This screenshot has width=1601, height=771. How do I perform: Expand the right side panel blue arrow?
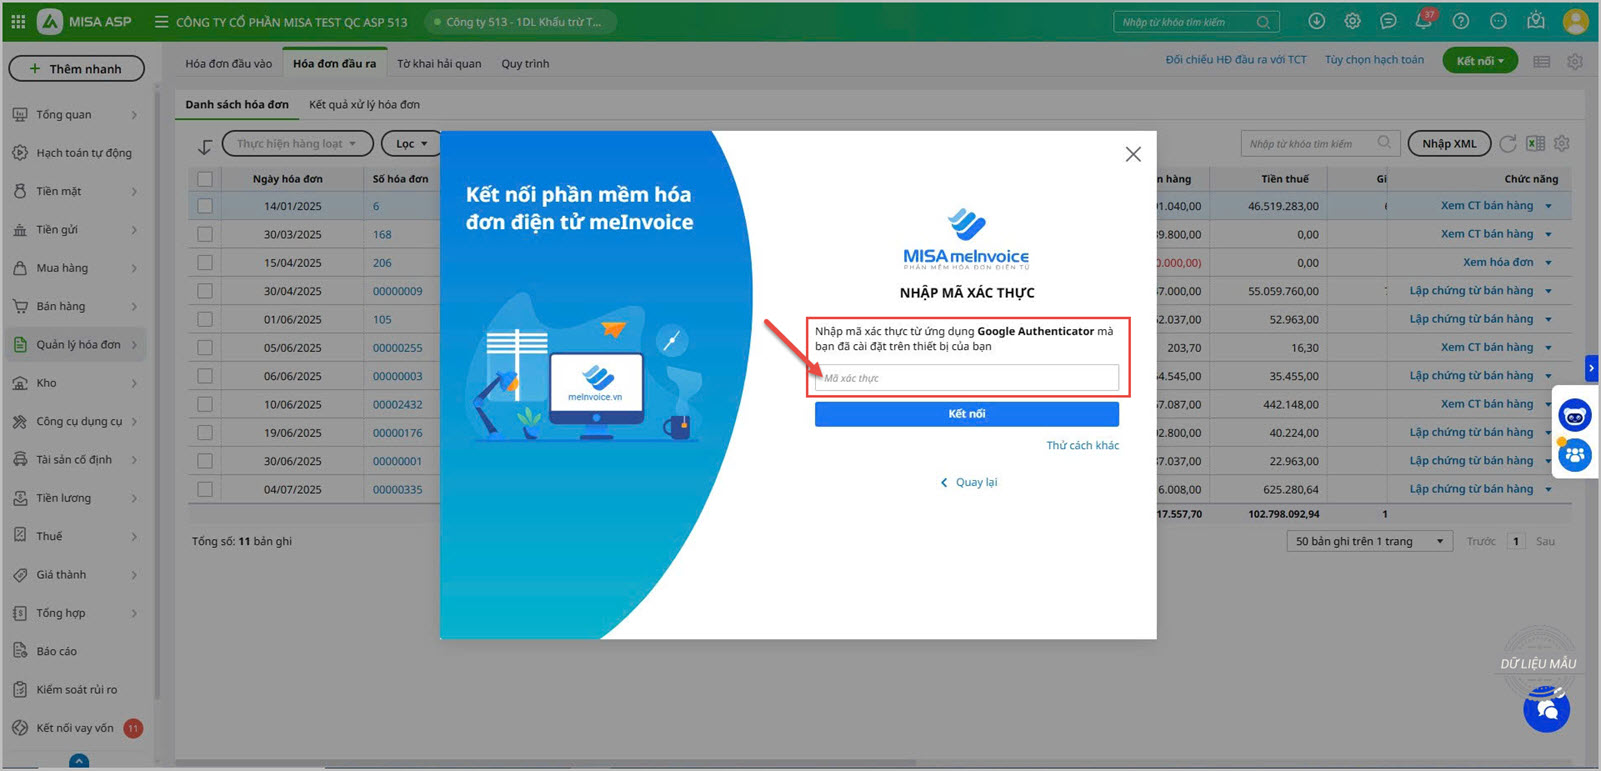pos(1591,368)
